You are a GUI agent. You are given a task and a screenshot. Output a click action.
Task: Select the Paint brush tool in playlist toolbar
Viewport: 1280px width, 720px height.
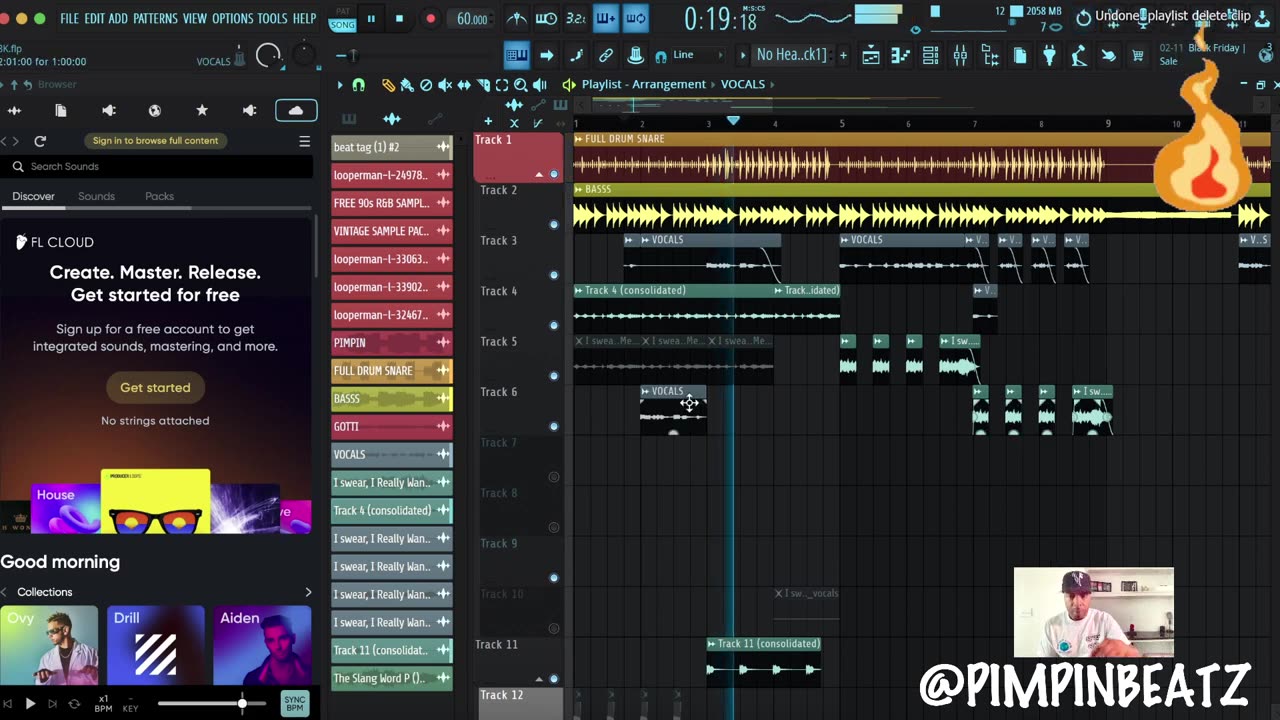pyautogui.click(x=408, y=85)
